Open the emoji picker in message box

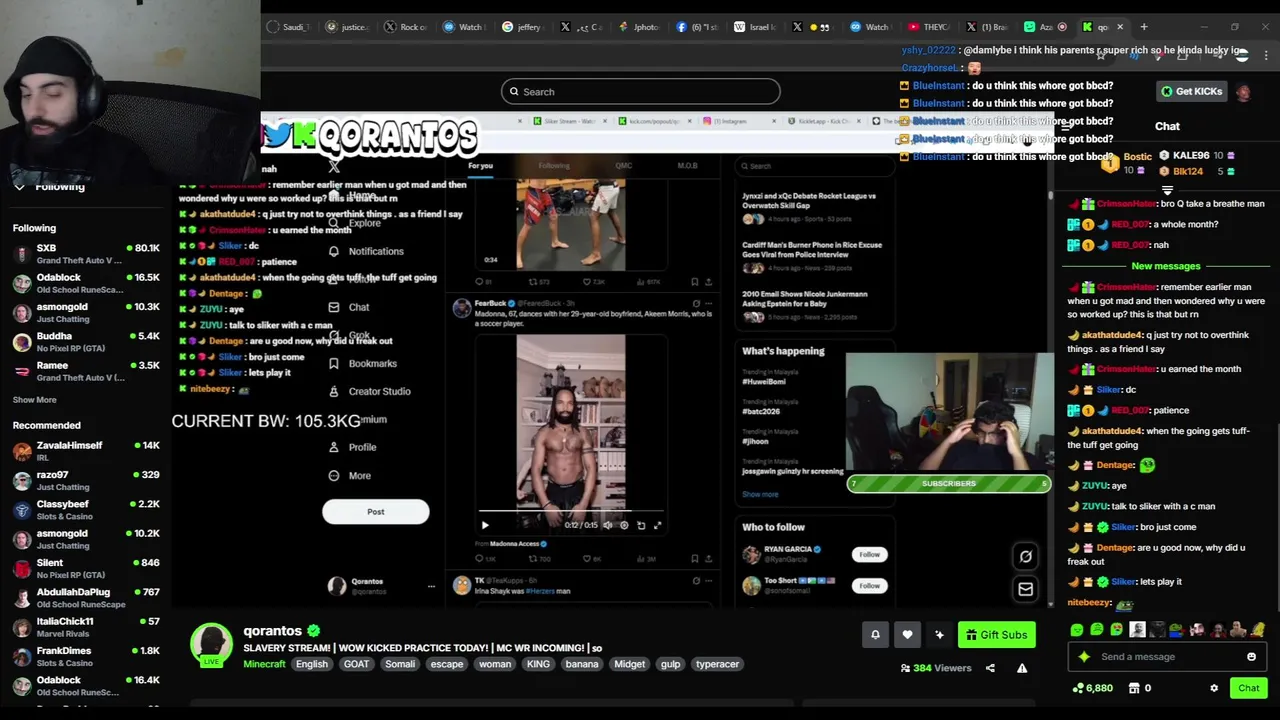(1251, 657)
